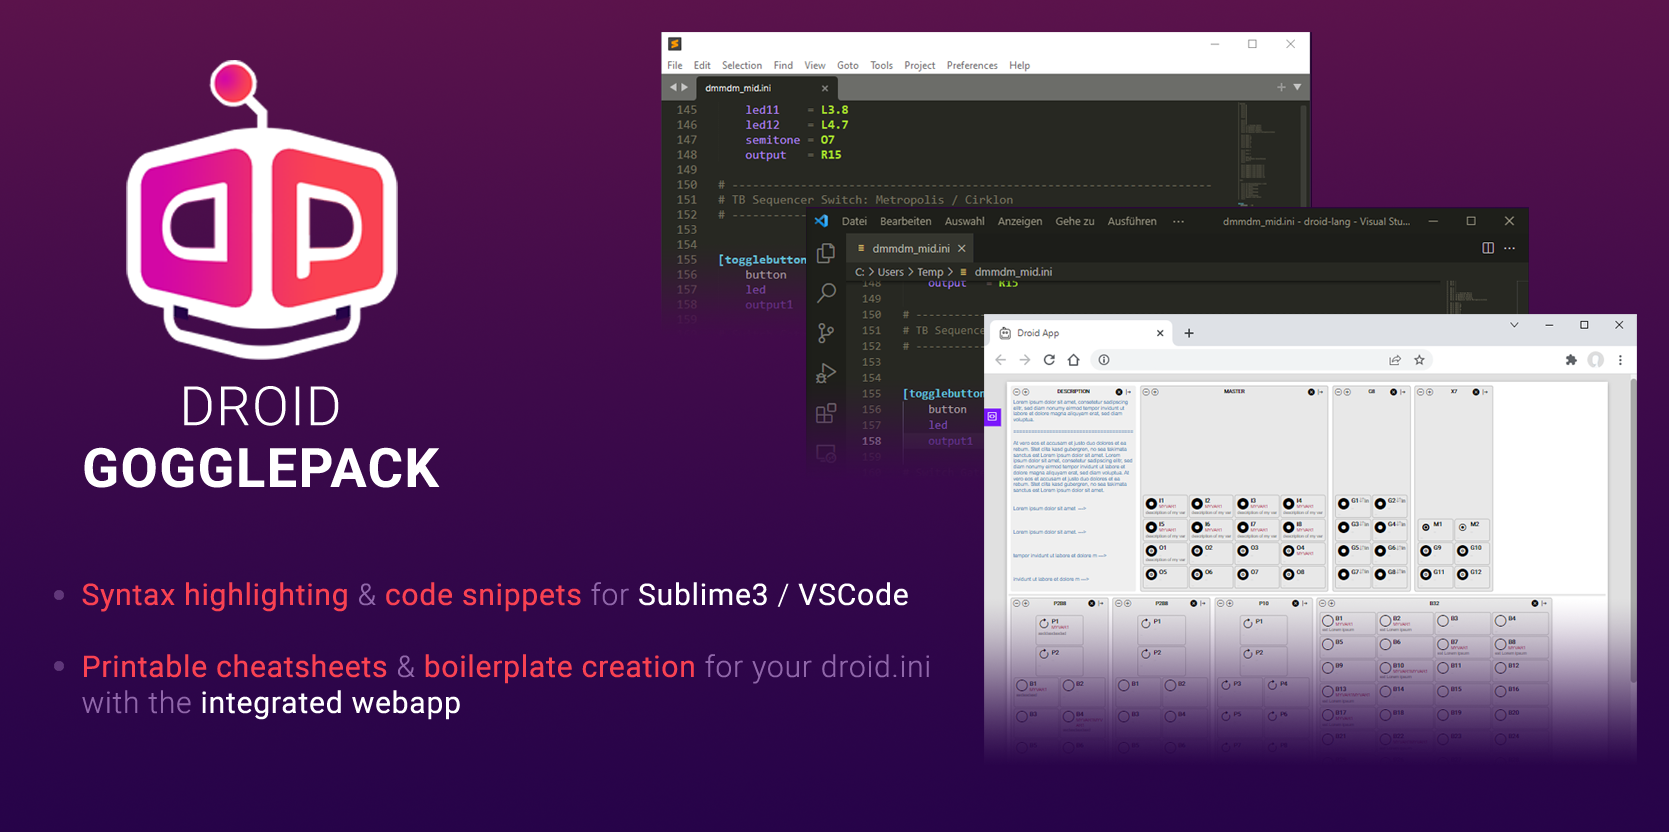Expand the Users breadcrumb in VS Code
The image size is (1669, 832).
(x=890, y=272)
